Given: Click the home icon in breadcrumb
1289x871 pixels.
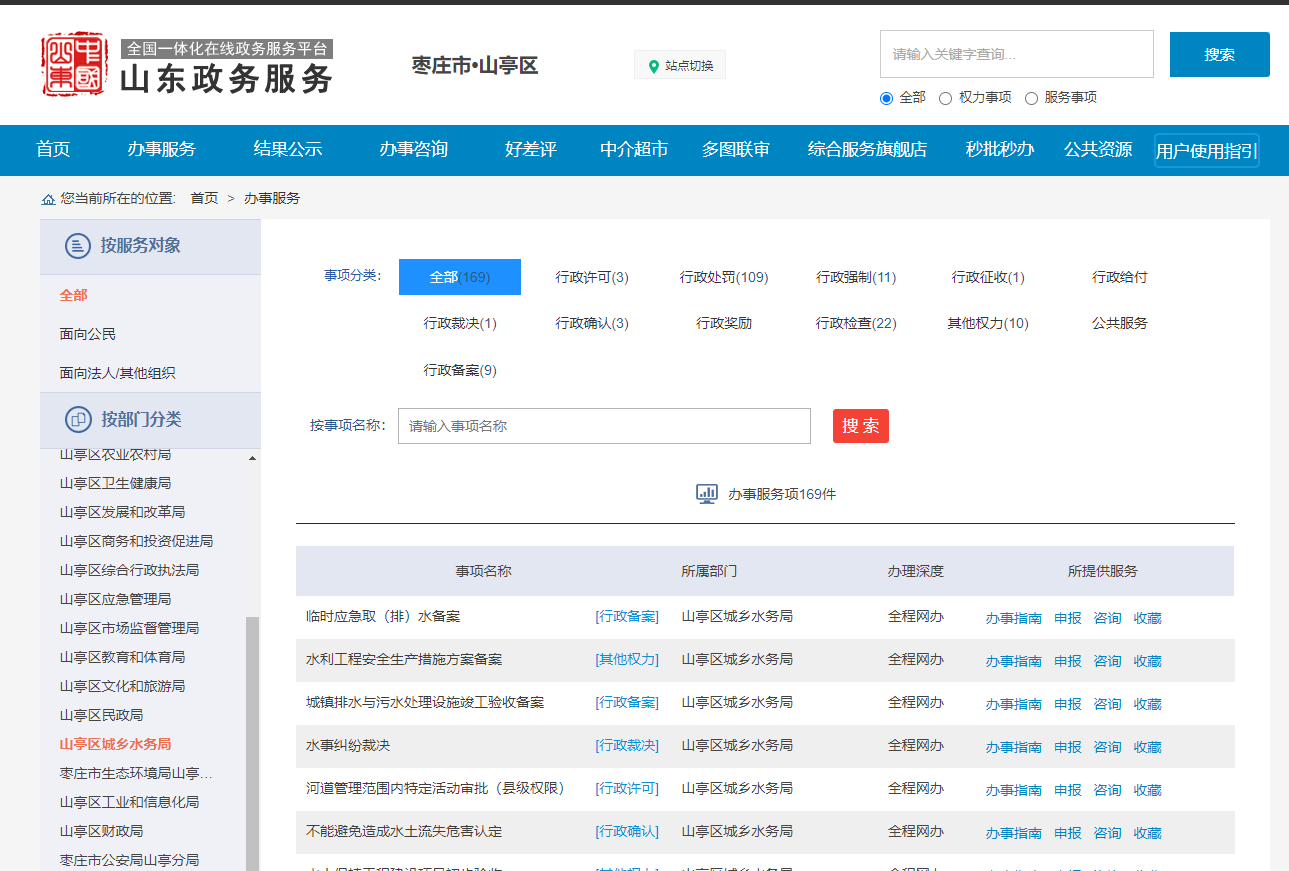Looking at the screenshot, I should [48, 199].
